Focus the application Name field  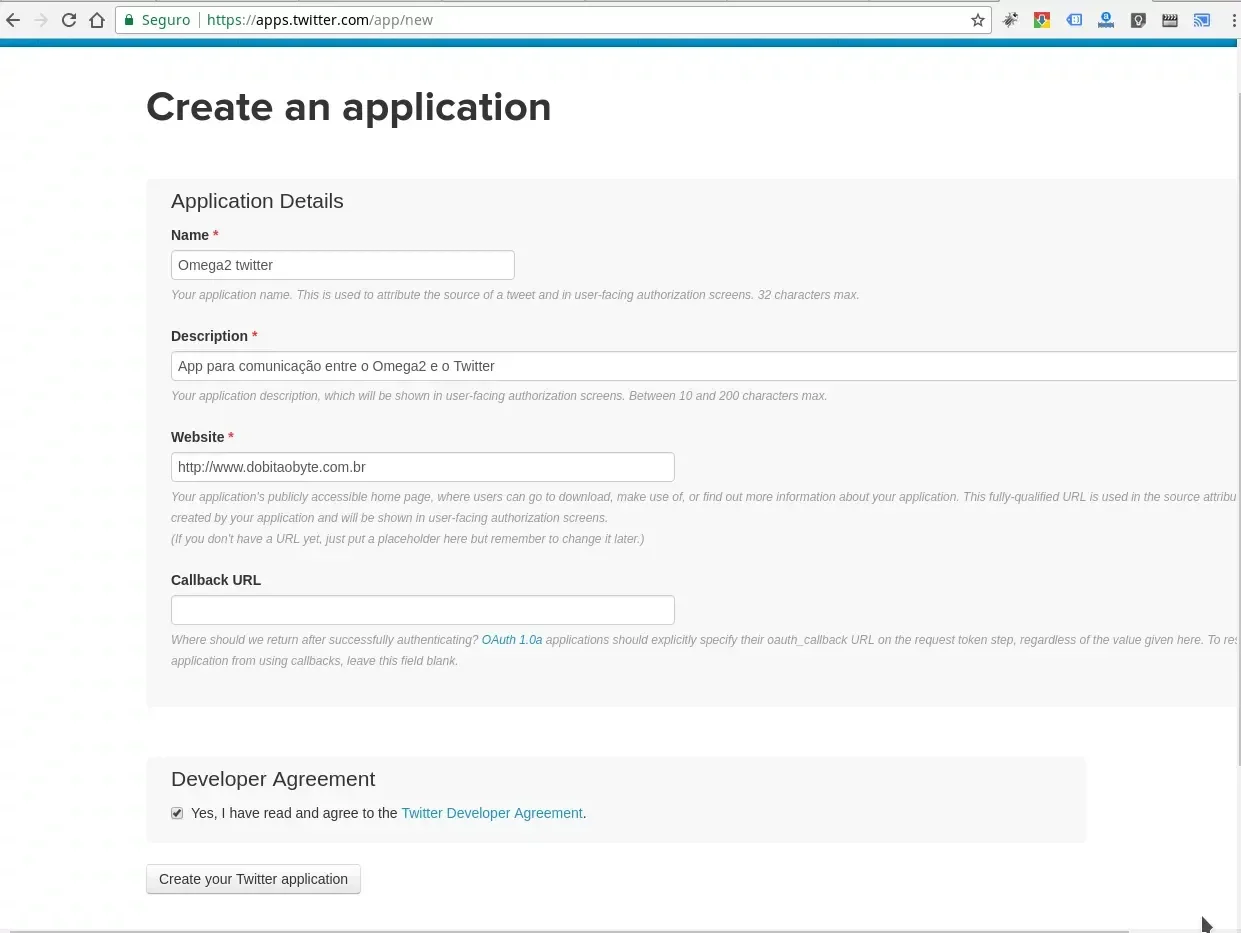pos(343,265)
